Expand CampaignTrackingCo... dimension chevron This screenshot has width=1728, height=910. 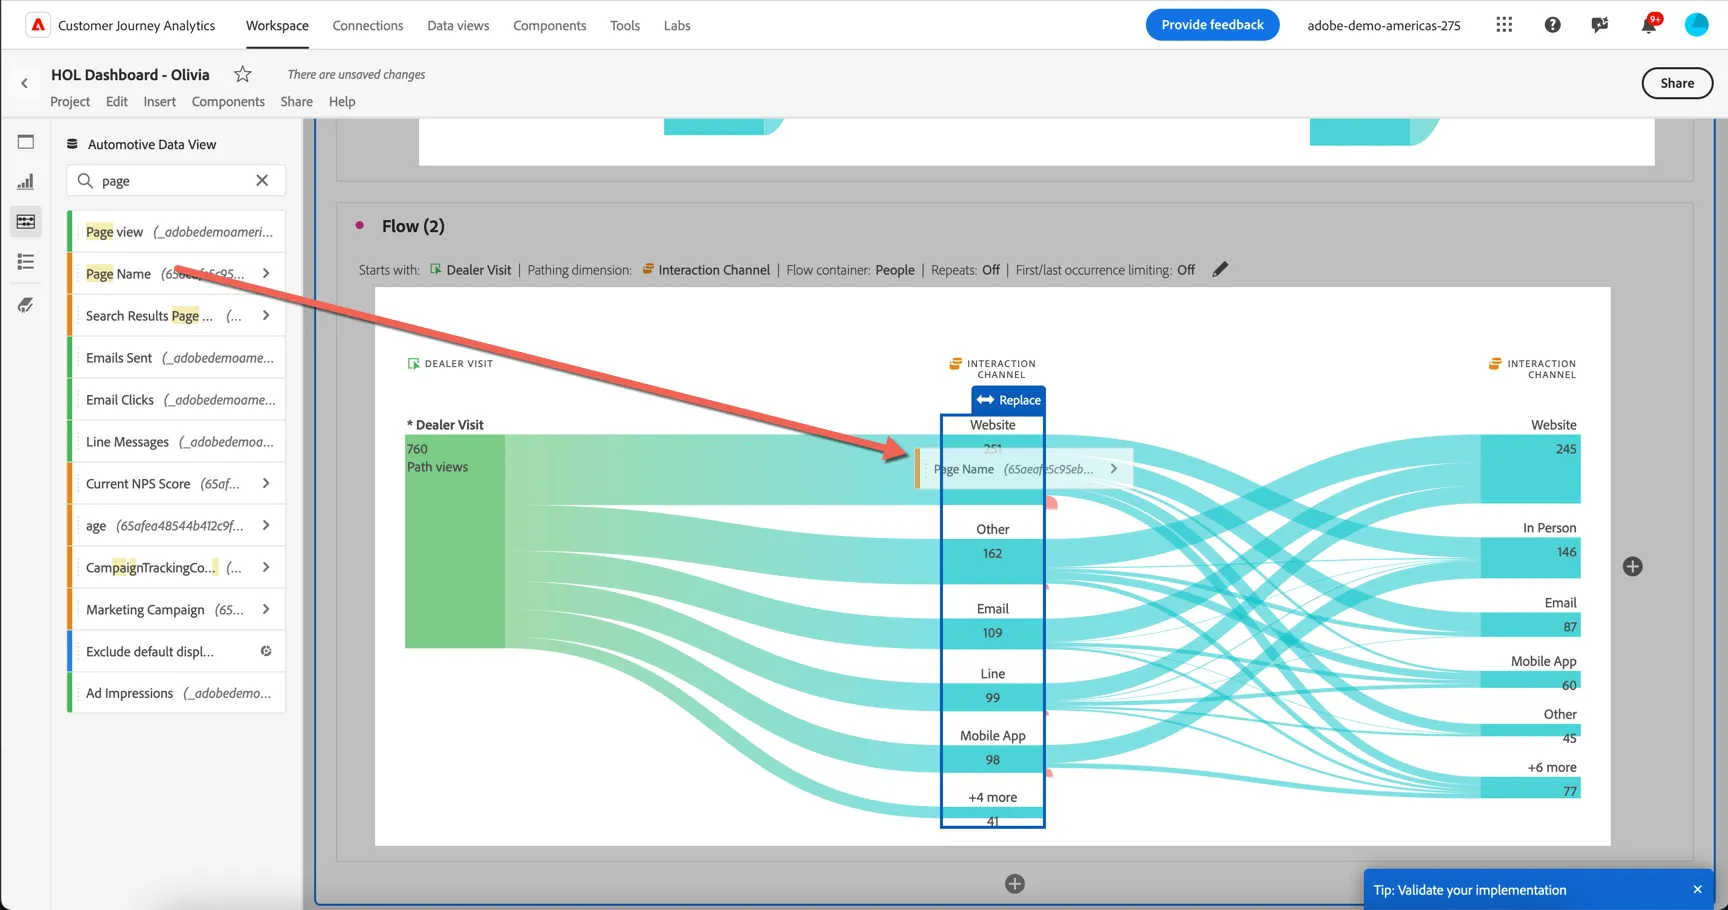(x=266, y=567)
